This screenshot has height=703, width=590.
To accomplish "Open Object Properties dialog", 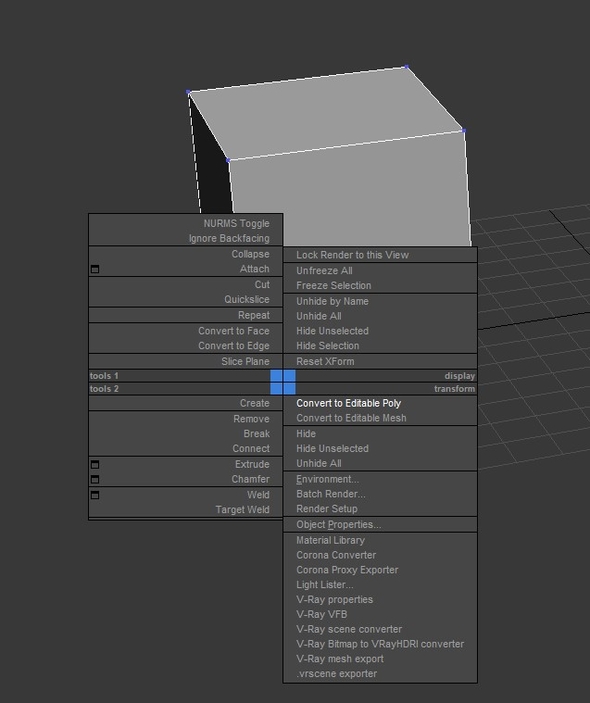I will 338,525.
